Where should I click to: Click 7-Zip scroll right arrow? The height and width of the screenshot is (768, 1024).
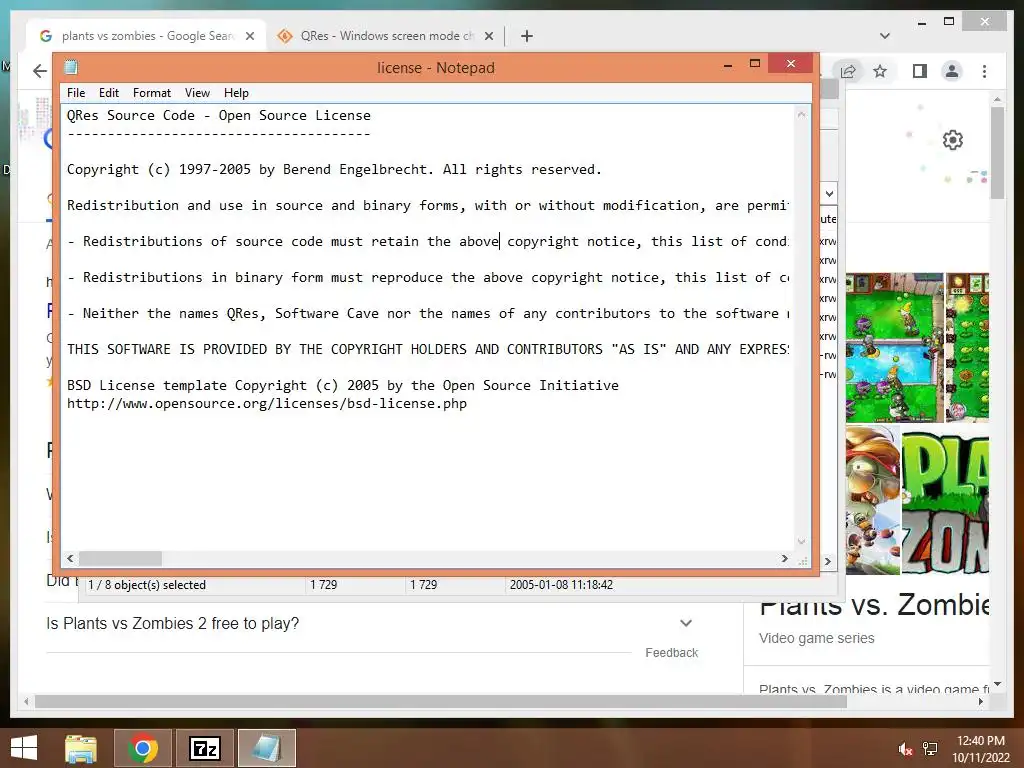pyautogui.click(x=828, y=562)
